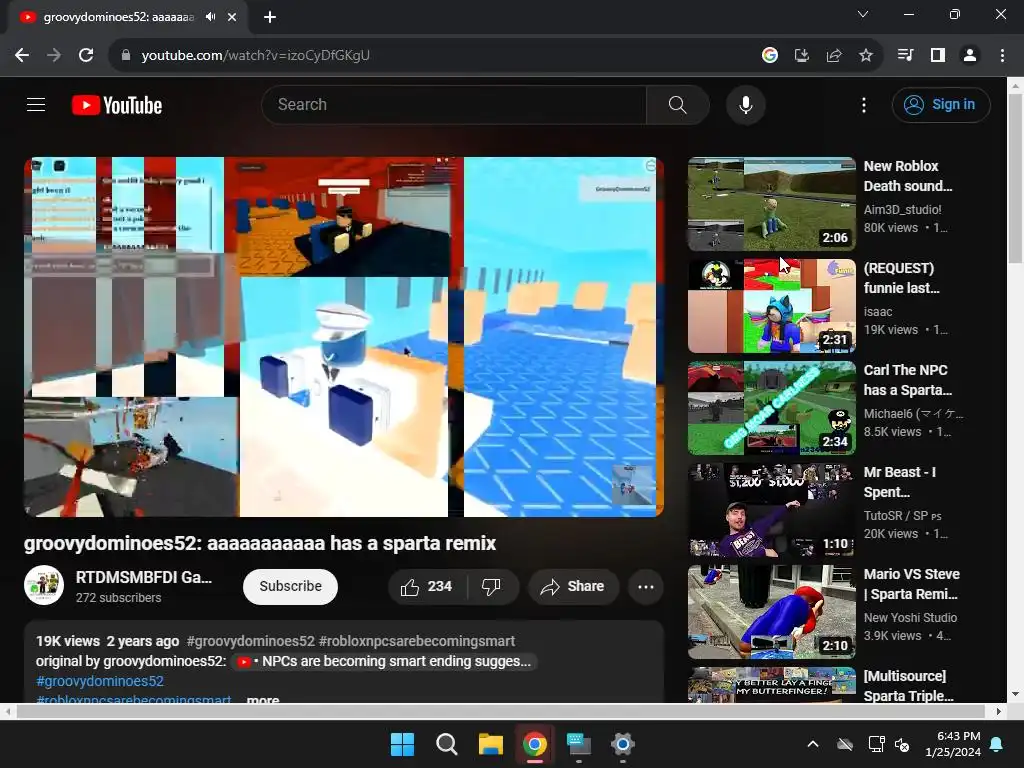Go to the YouTube home logo
The width and height of the screenshot is (1024, 768).
117,105
